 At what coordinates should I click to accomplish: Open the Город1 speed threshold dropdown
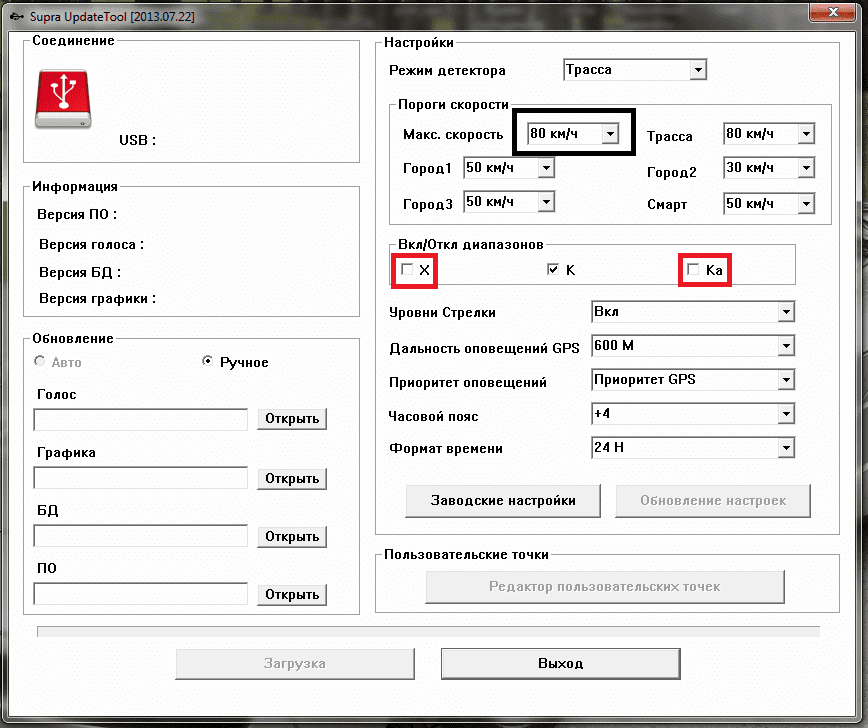point(545,169)
